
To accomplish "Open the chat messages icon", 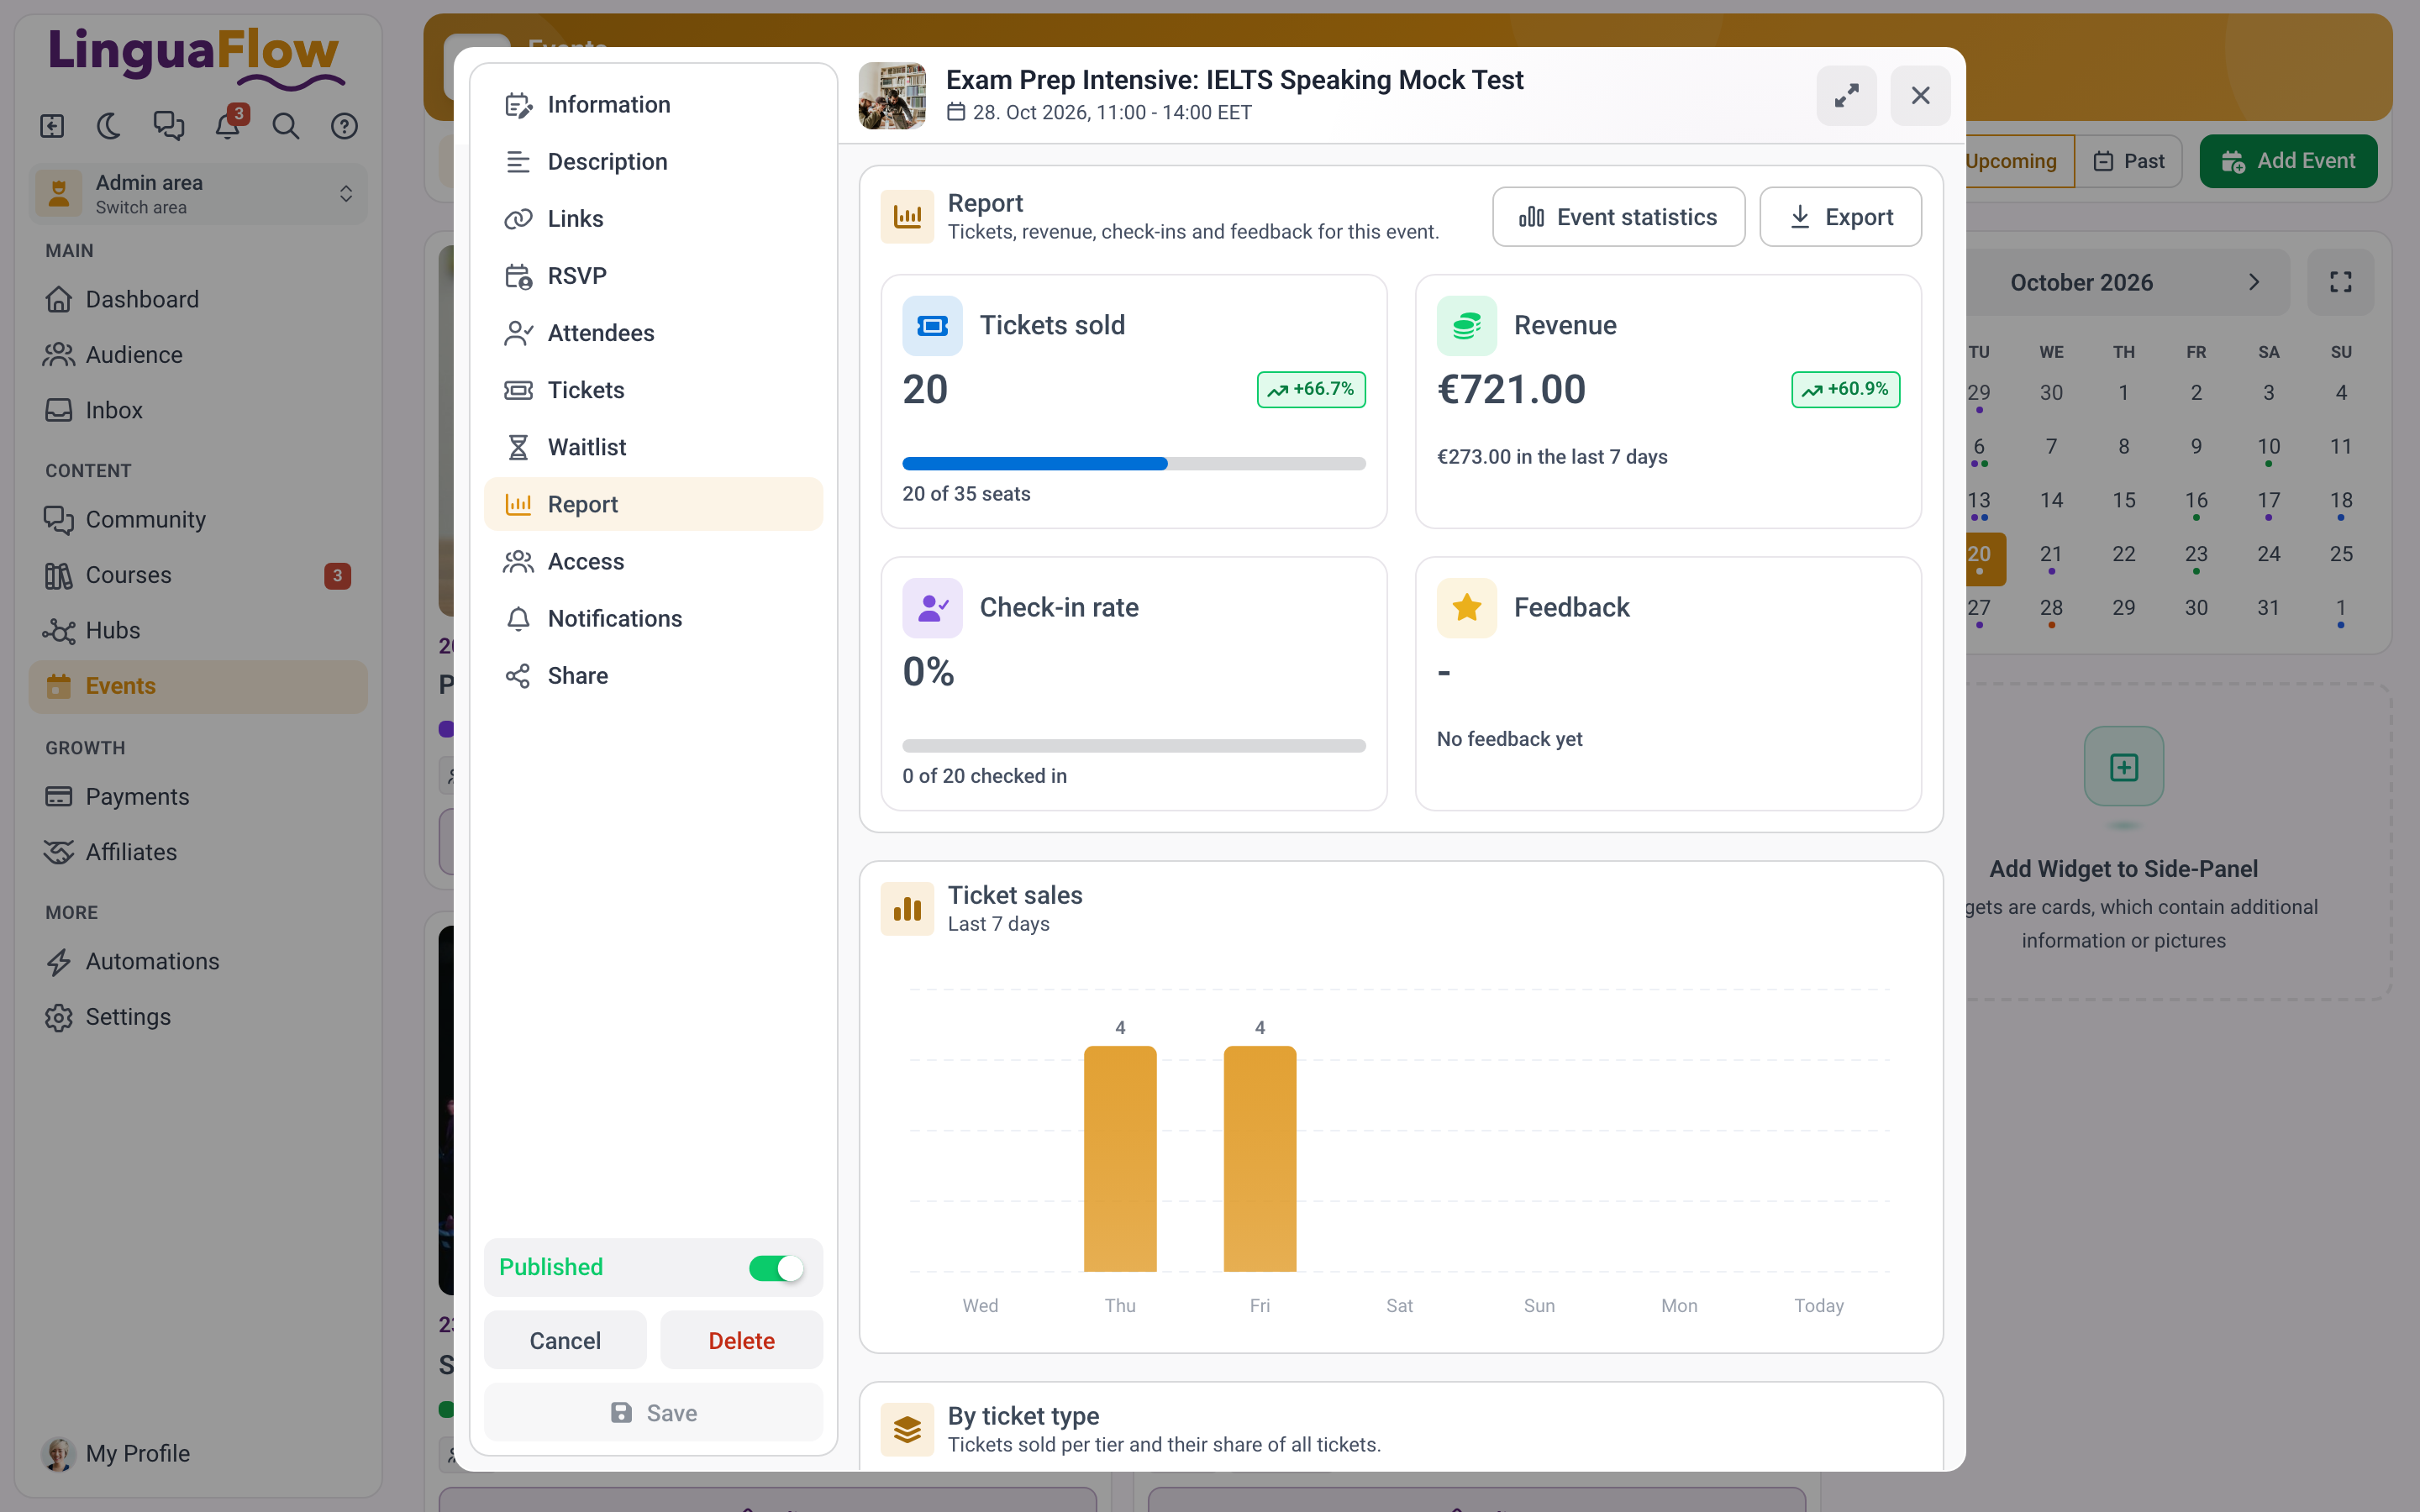I will pyautogui.click(x=168, y=126).
